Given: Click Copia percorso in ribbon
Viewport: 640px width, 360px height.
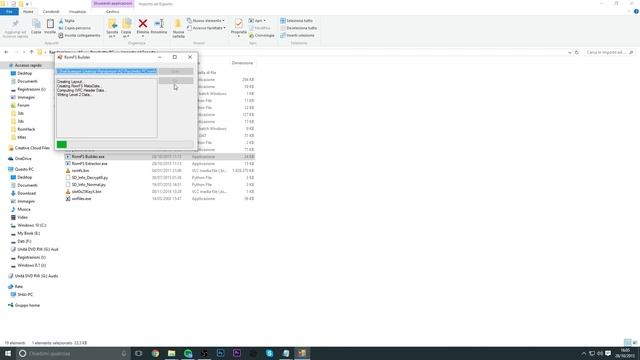Looking at the screenshot, I should click(x=75, y=28).
